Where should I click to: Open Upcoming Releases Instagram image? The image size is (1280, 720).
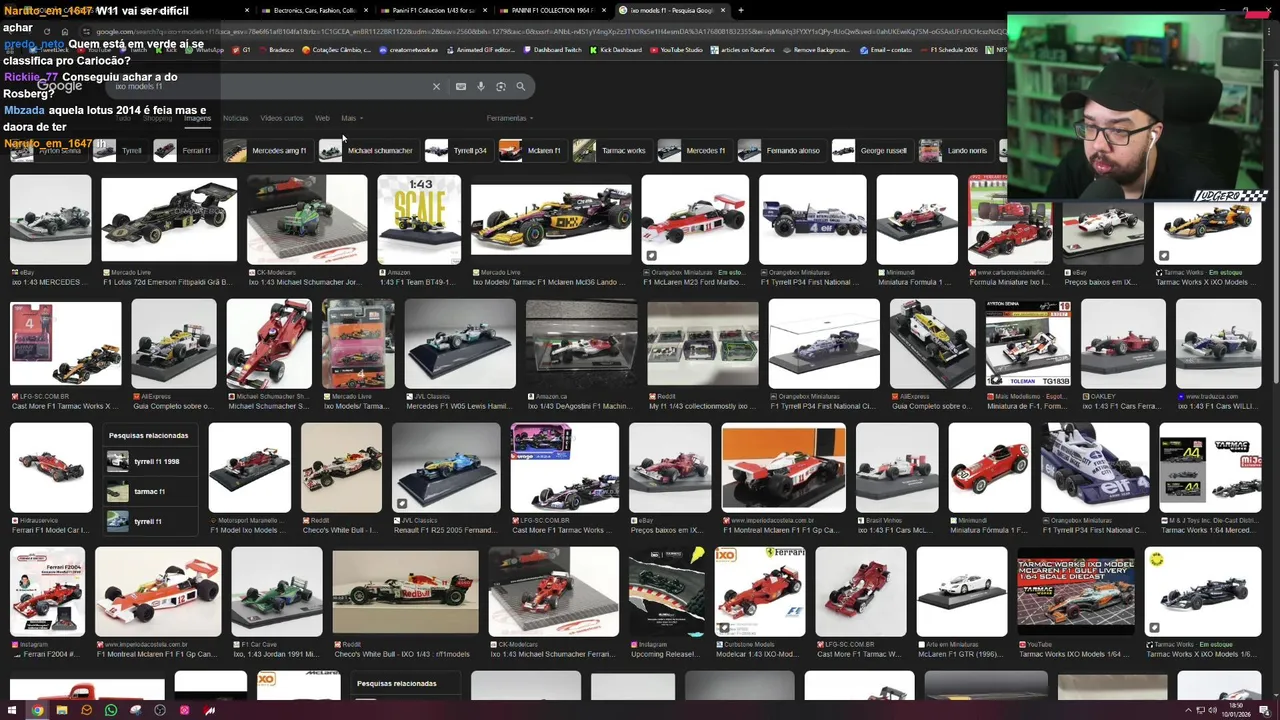click(667, 592)
